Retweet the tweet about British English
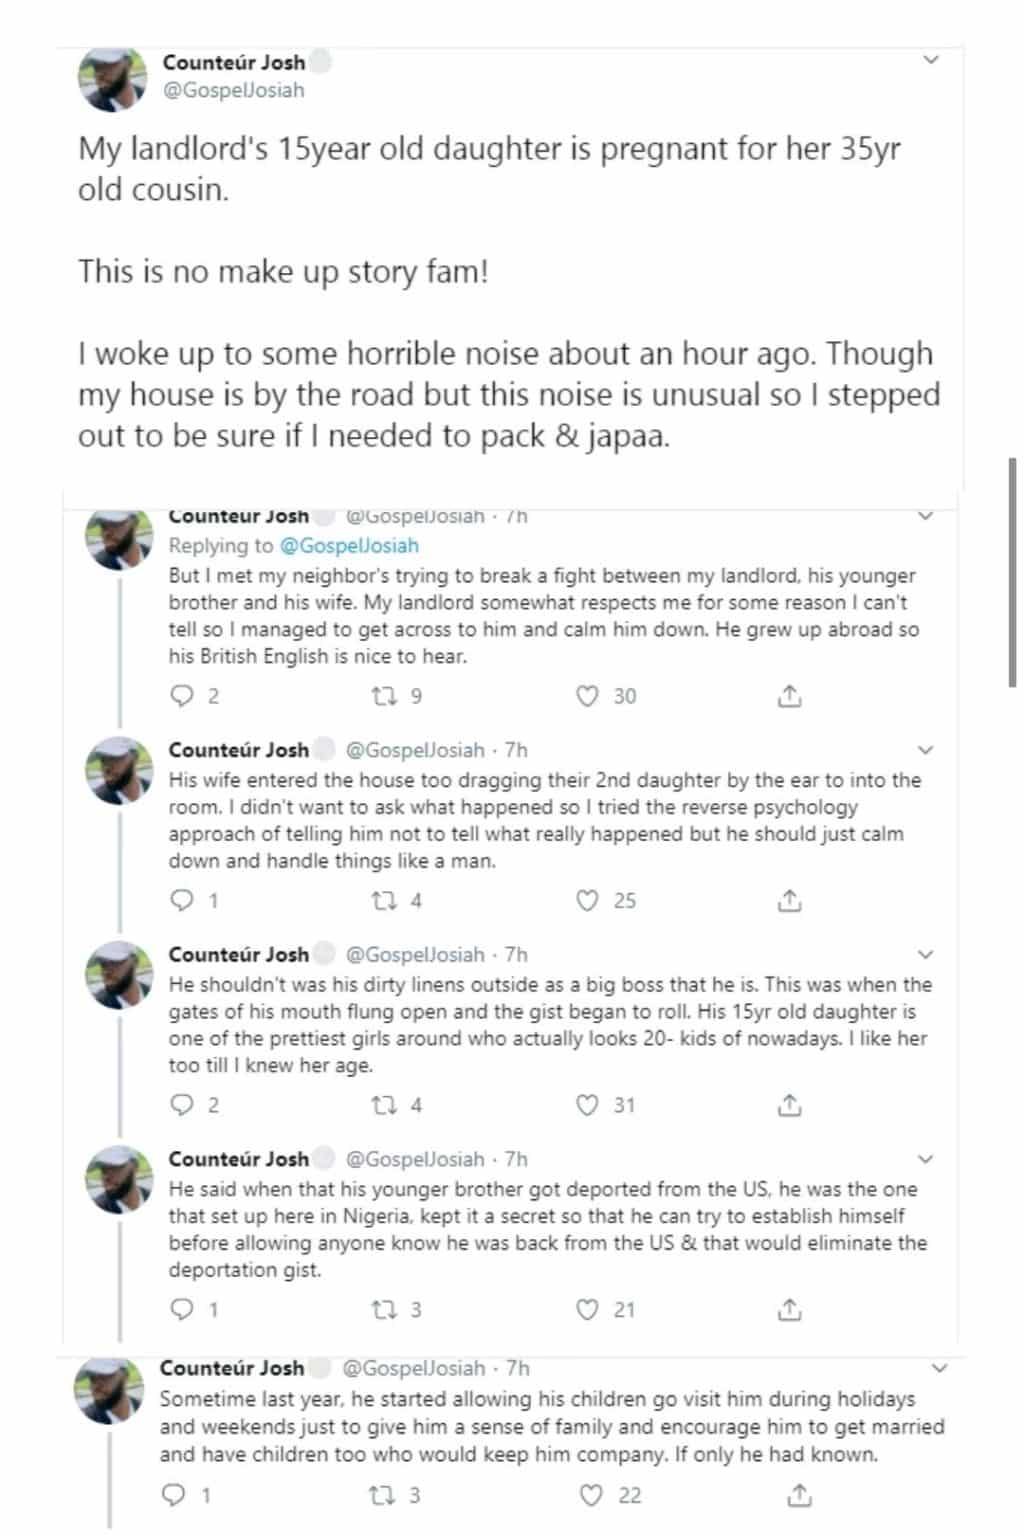 [x=385, y=696]
